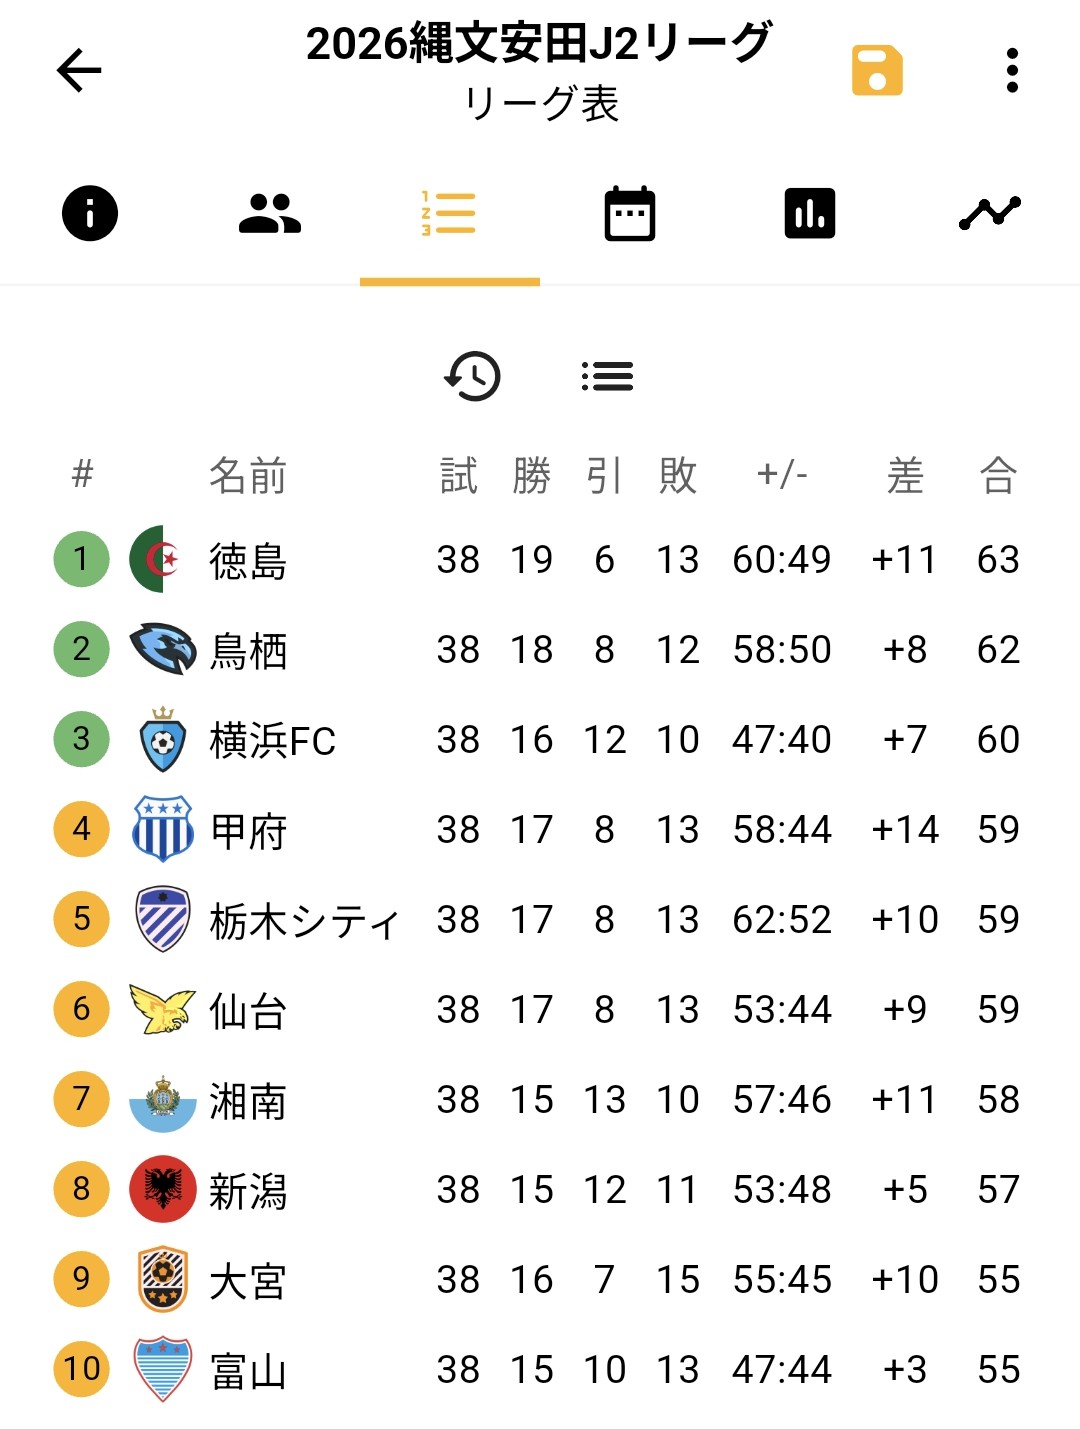Open the line graph trend tab
This screenshot has width=1080, height=1429.
click(x=990, y=213)
